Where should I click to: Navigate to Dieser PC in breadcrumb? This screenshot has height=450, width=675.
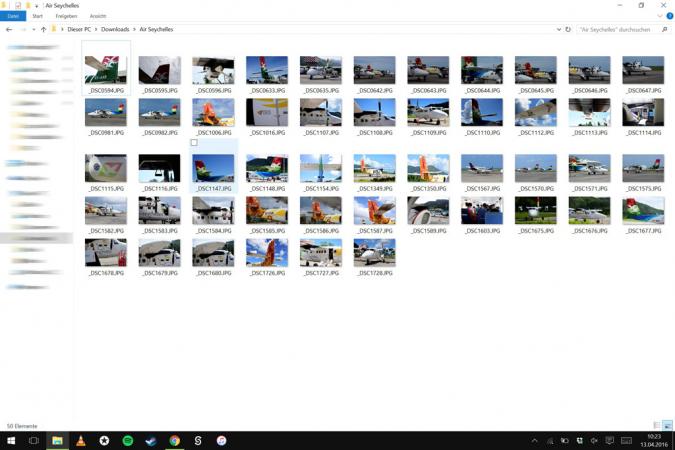click(79, 30)
